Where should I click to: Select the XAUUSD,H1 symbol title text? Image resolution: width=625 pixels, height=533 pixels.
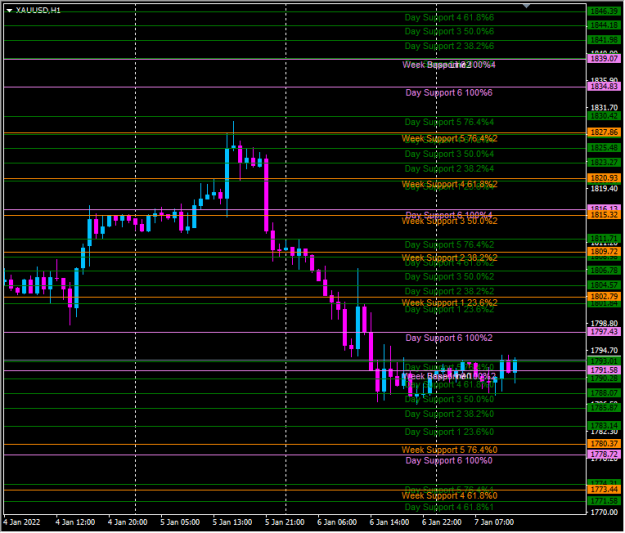[x=38, y=10]
